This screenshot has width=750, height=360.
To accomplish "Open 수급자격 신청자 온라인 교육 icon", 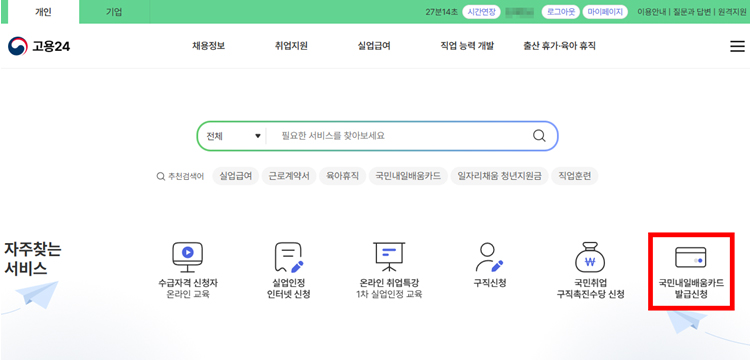I will pyautogui.click(x=188, y=257).
